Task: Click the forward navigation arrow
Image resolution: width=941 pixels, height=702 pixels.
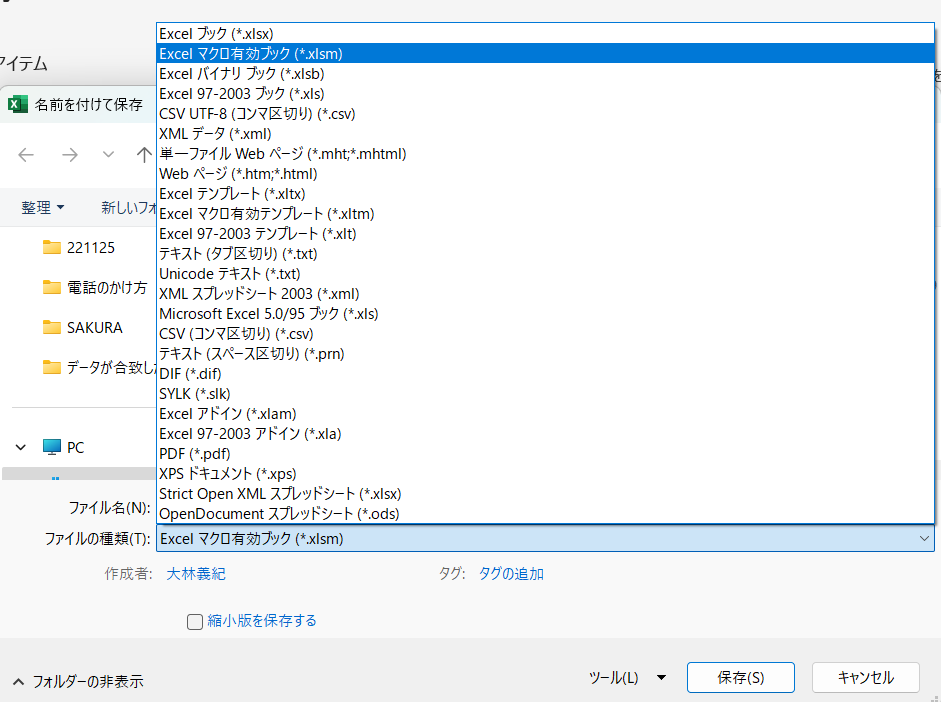Action: click(x=69, y=154)
